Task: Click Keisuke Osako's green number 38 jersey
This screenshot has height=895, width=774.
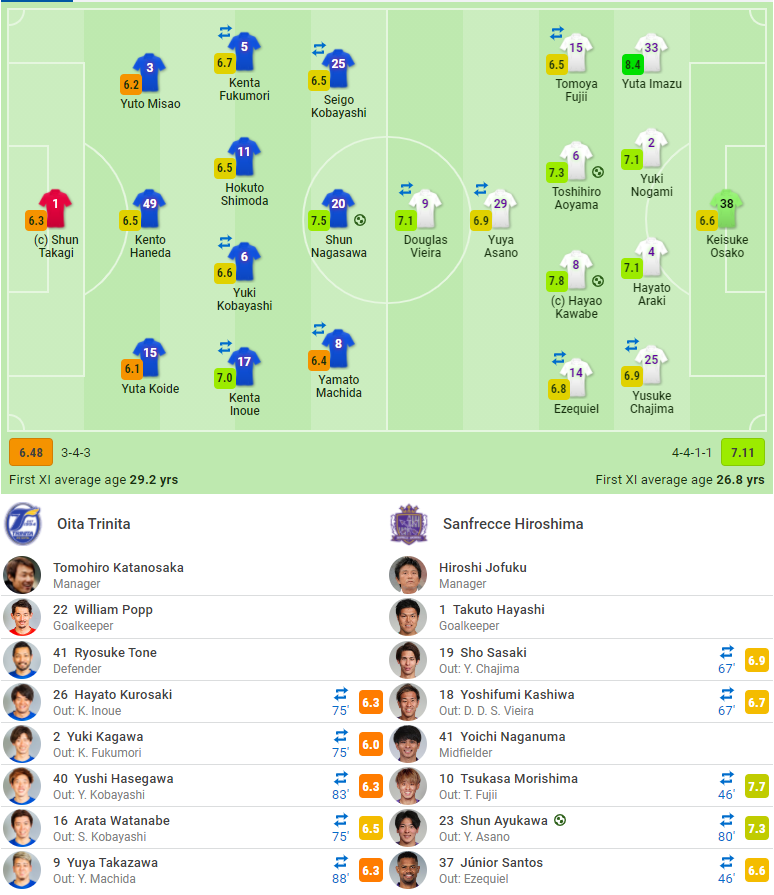Action: [x=727, y=209]
